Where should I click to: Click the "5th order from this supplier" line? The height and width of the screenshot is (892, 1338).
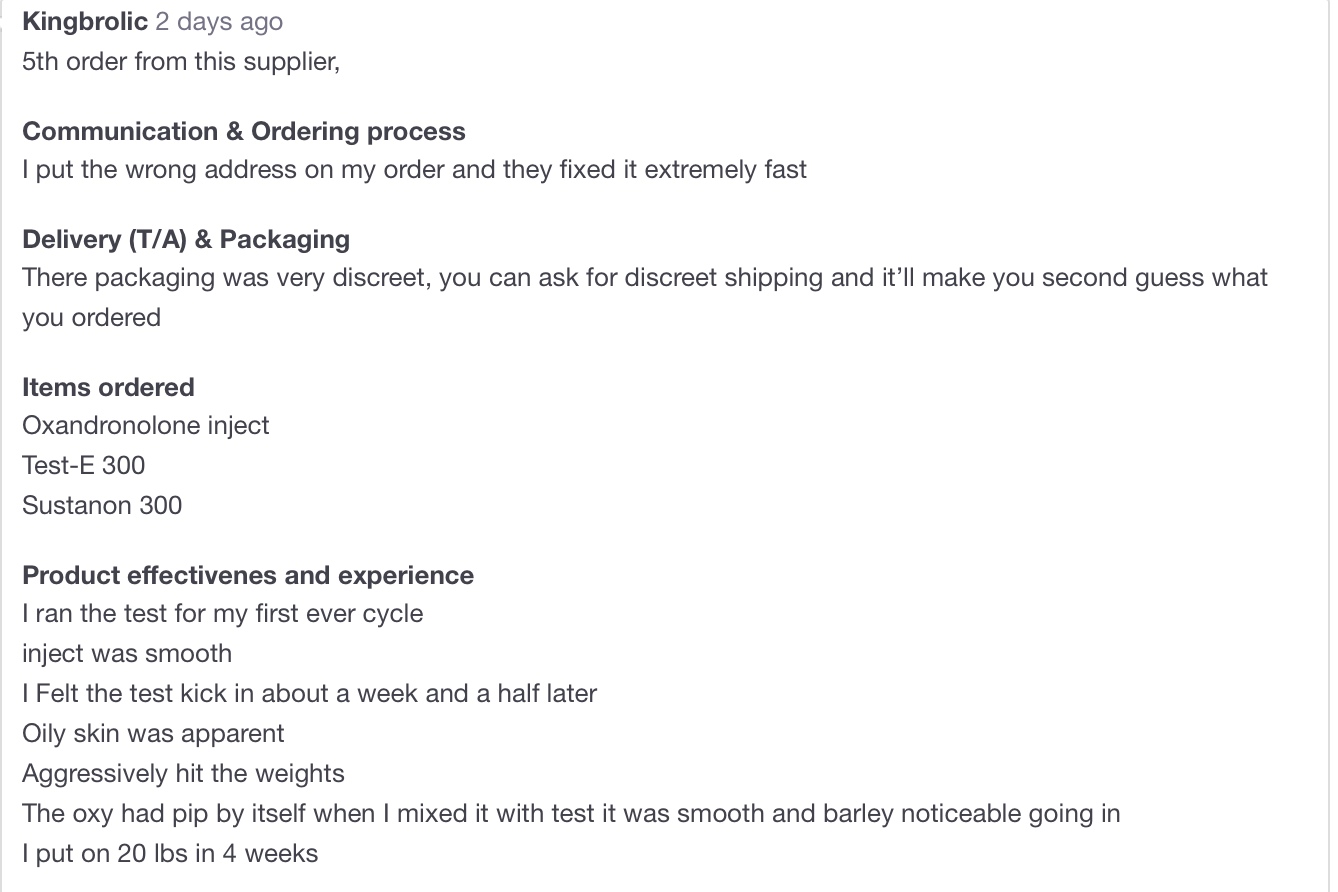point(181,62)
